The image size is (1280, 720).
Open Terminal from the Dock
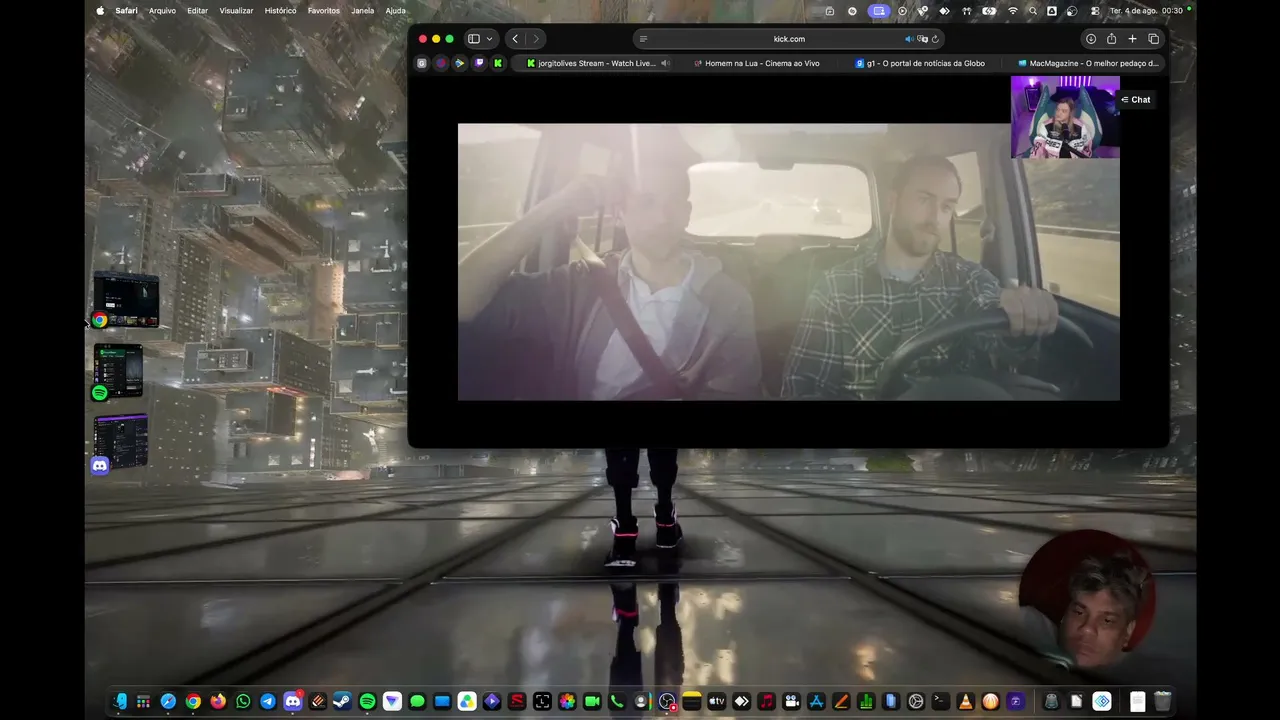pos(940,702)
